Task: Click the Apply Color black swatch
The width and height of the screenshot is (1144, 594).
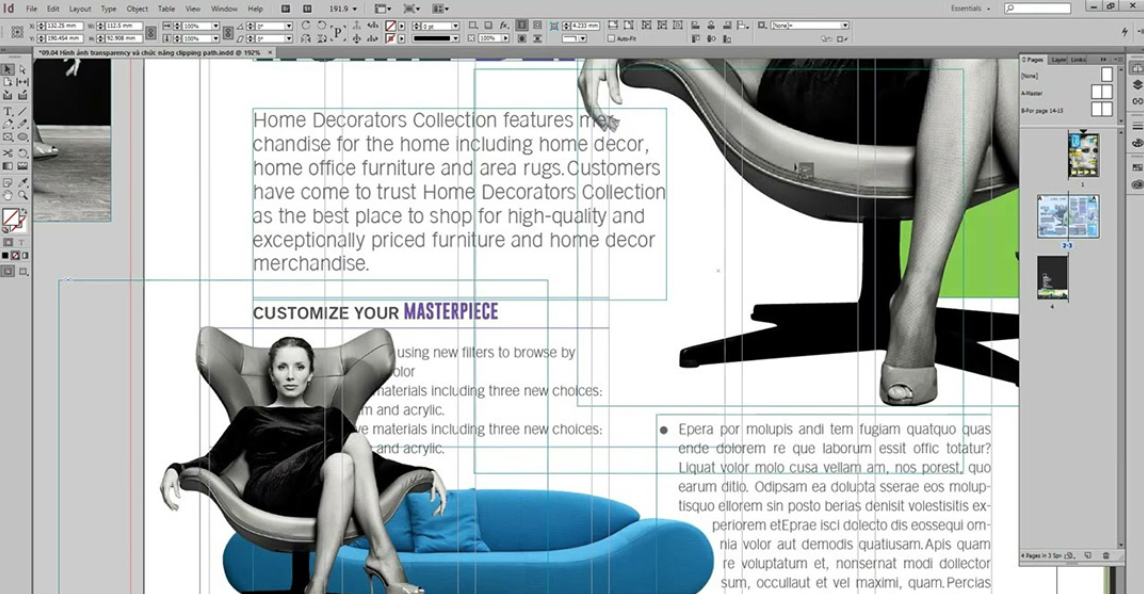Action: [5, 255]
